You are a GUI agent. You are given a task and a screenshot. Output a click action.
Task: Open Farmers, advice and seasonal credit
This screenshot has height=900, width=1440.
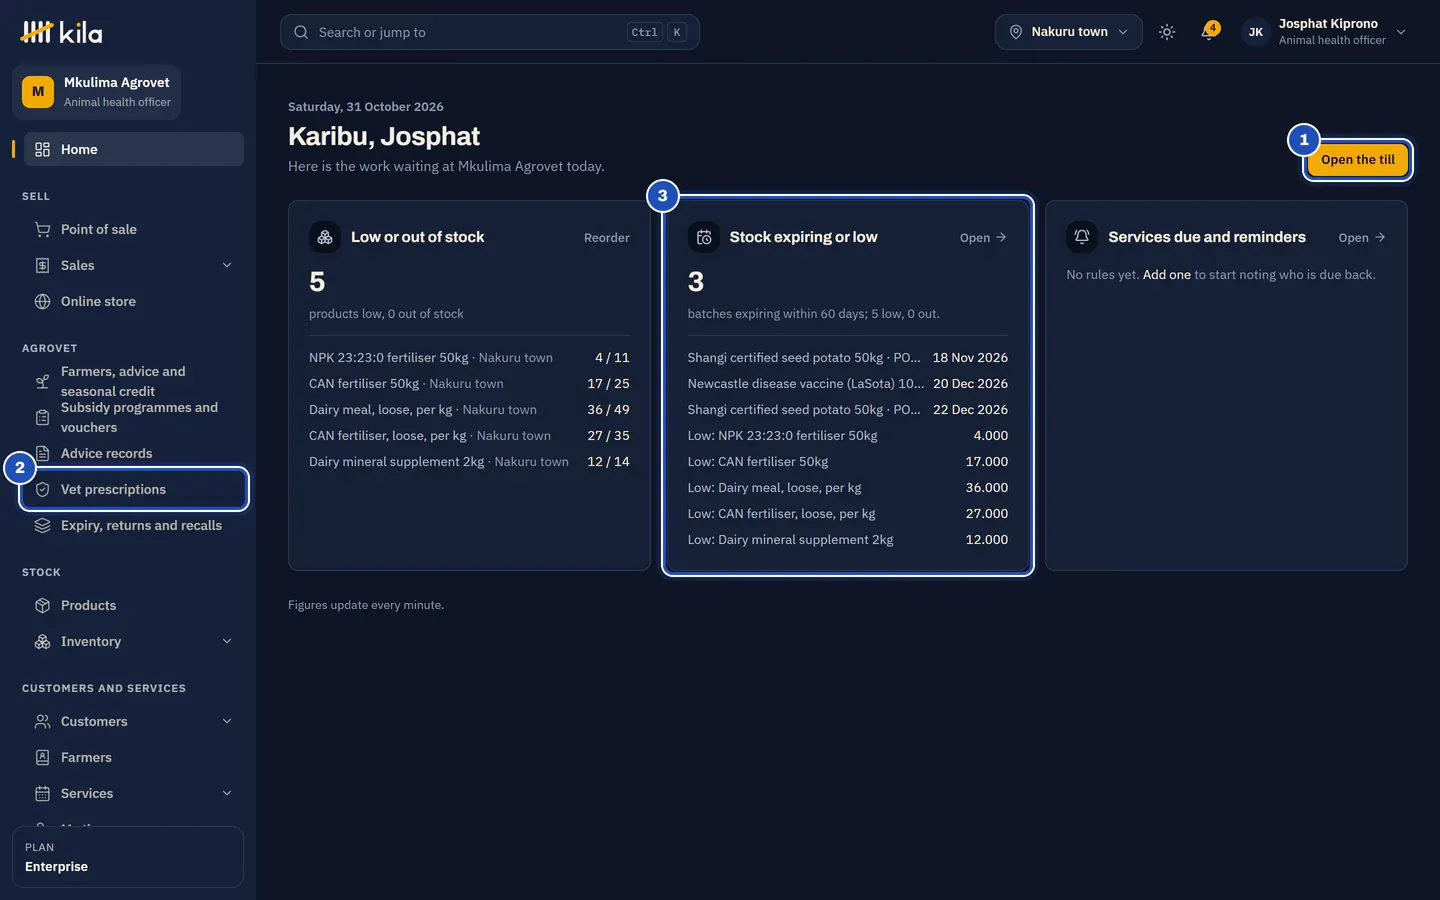tap(134, 381)
